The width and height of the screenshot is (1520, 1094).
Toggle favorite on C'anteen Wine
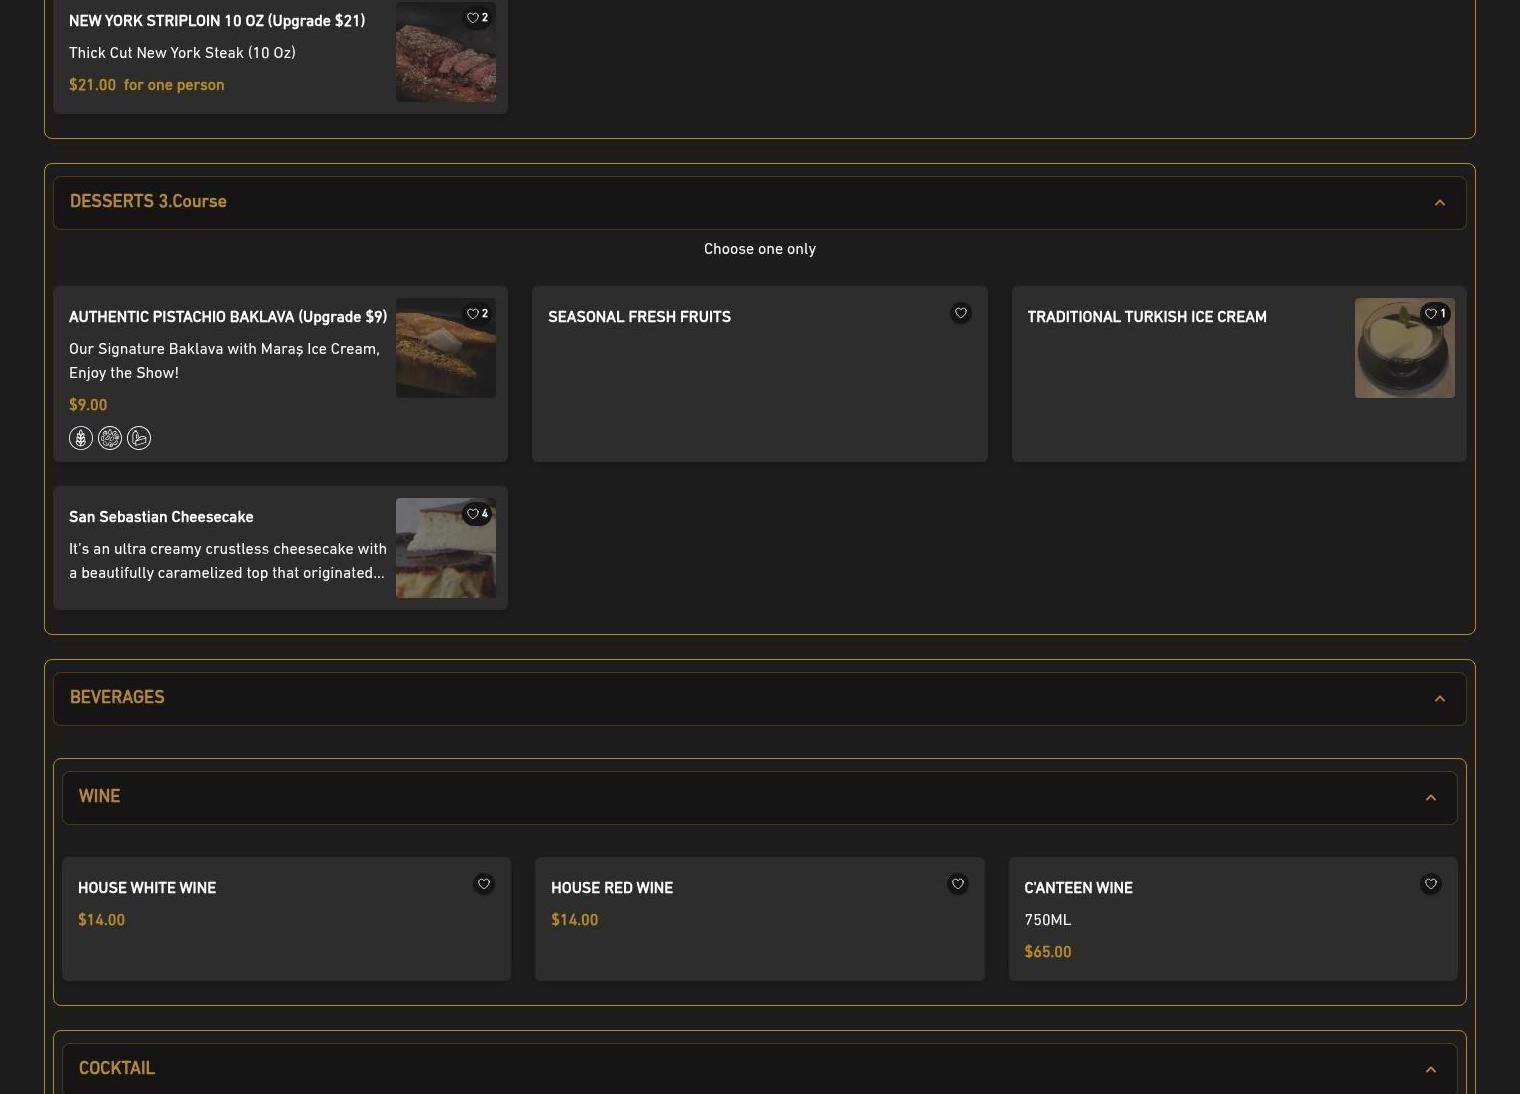point(1430,884)
